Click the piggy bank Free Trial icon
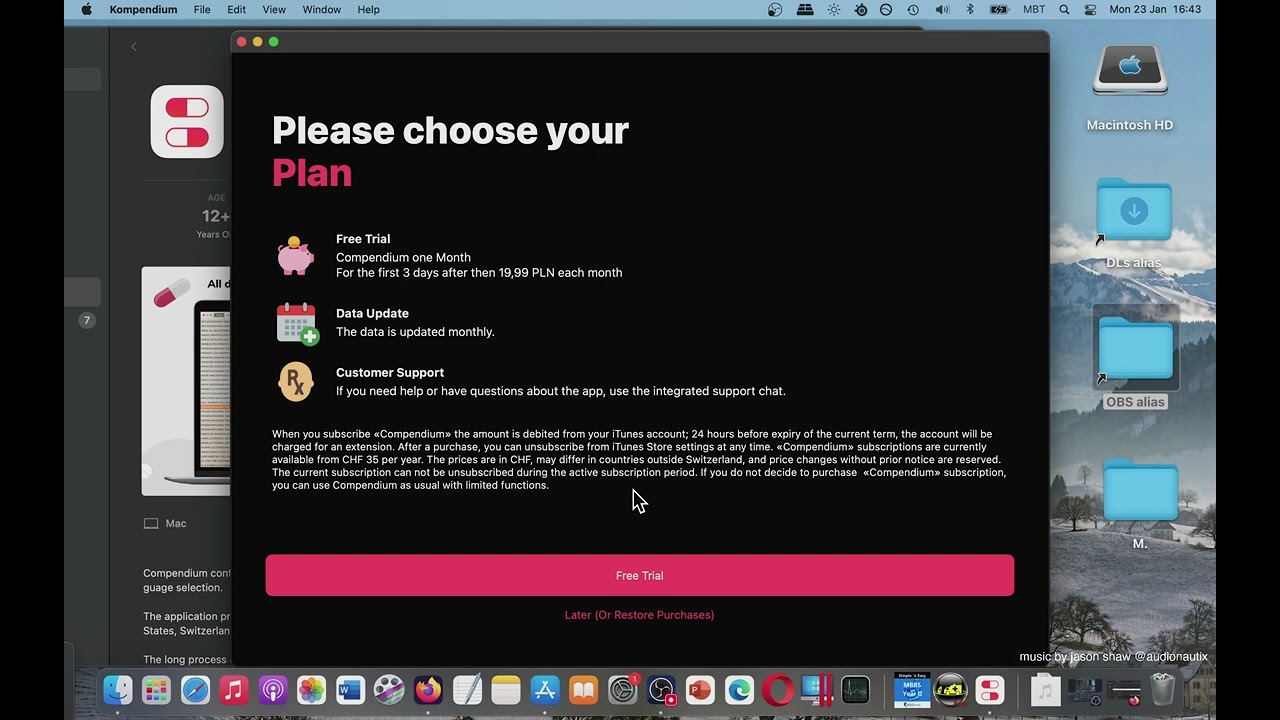The height and width of the screenshot is (720, 1280). tap(296, 256)
